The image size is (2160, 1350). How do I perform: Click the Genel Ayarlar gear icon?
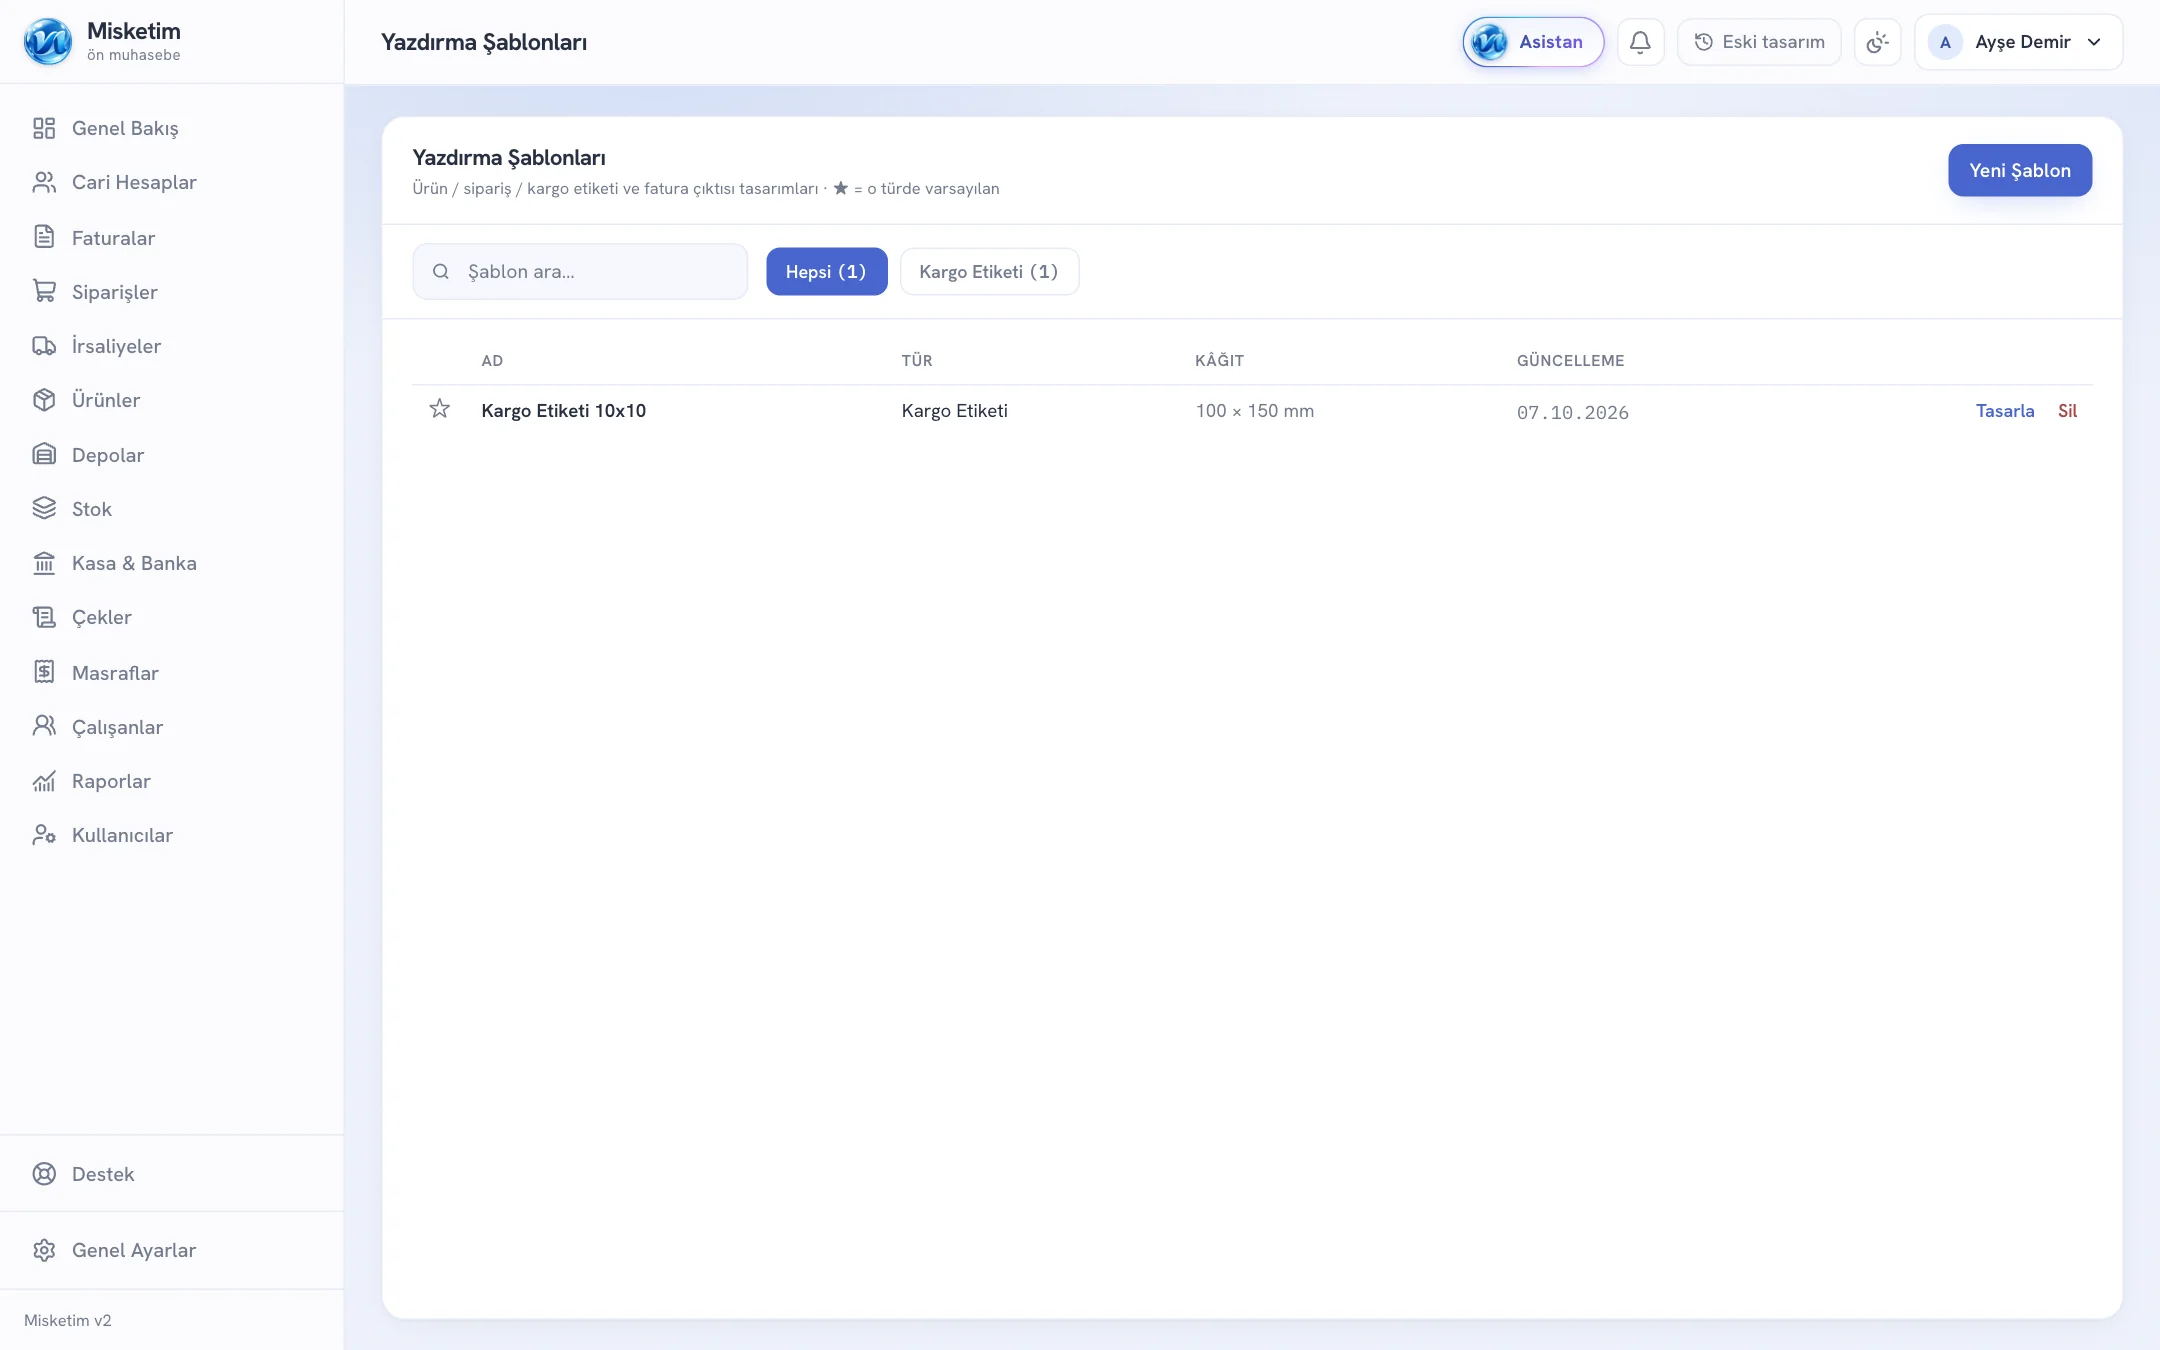point(44,1250)
